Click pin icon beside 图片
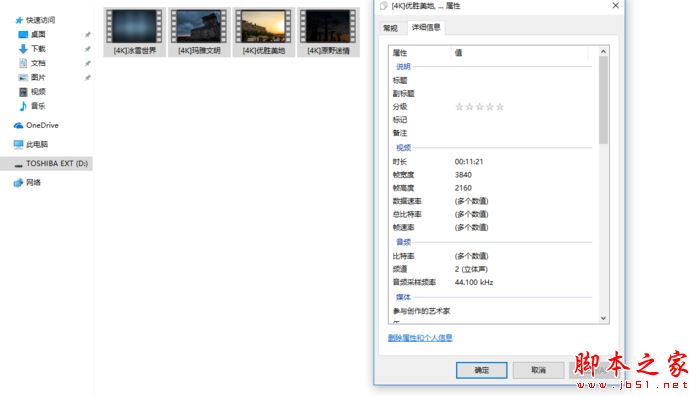Viewport: 700px width, 396px height. pos(88,77)
